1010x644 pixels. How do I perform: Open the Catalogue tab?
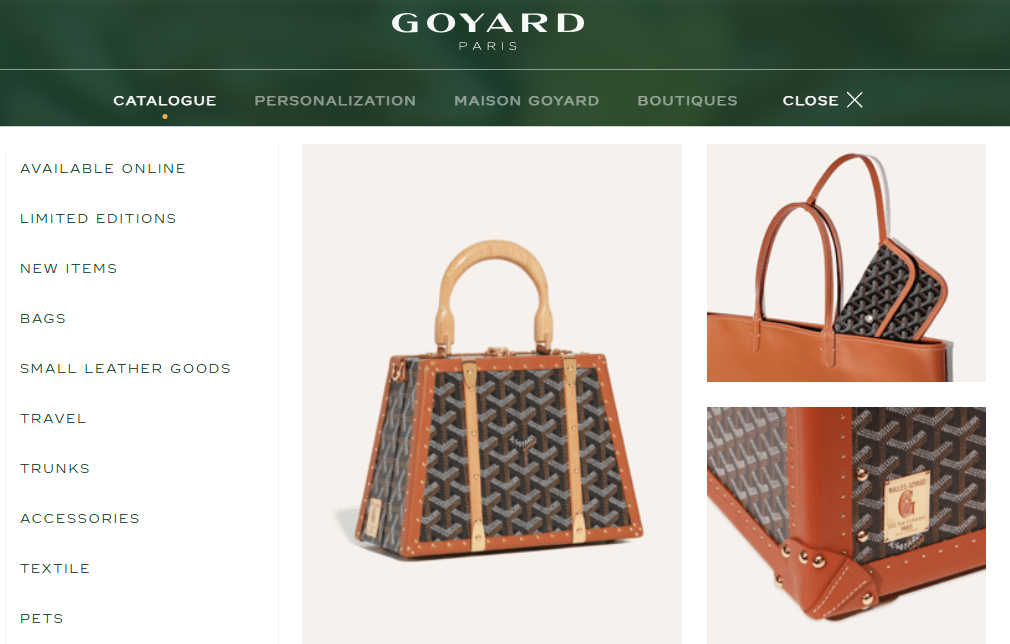(165, 101)
